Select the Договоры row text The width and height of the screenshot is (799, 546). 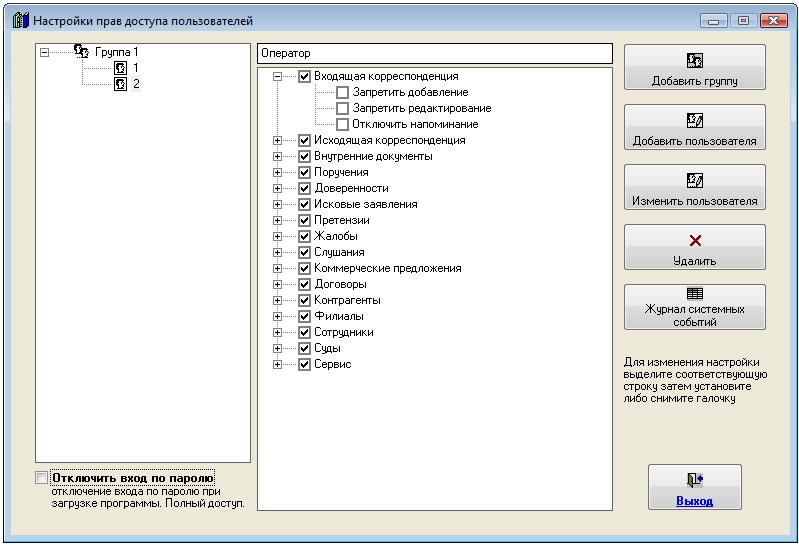coord(340,284)
